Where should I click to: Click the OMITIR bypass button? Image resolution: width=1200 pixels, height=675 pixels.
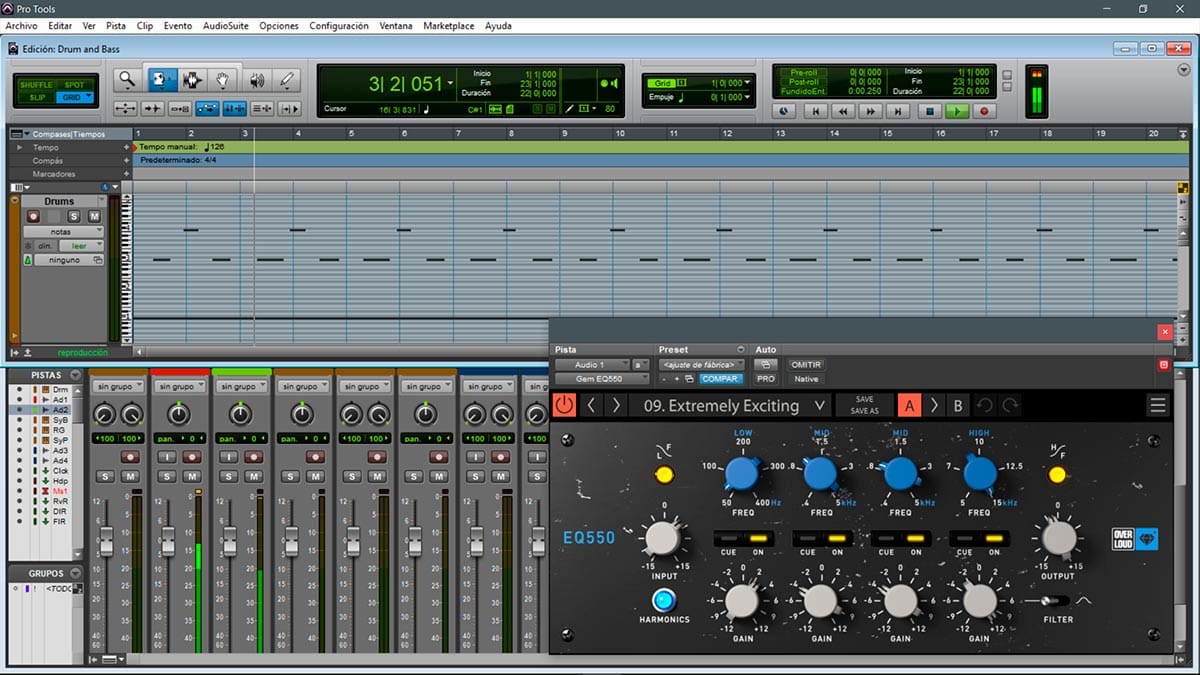pyautogui.click(x=805, y=365)
